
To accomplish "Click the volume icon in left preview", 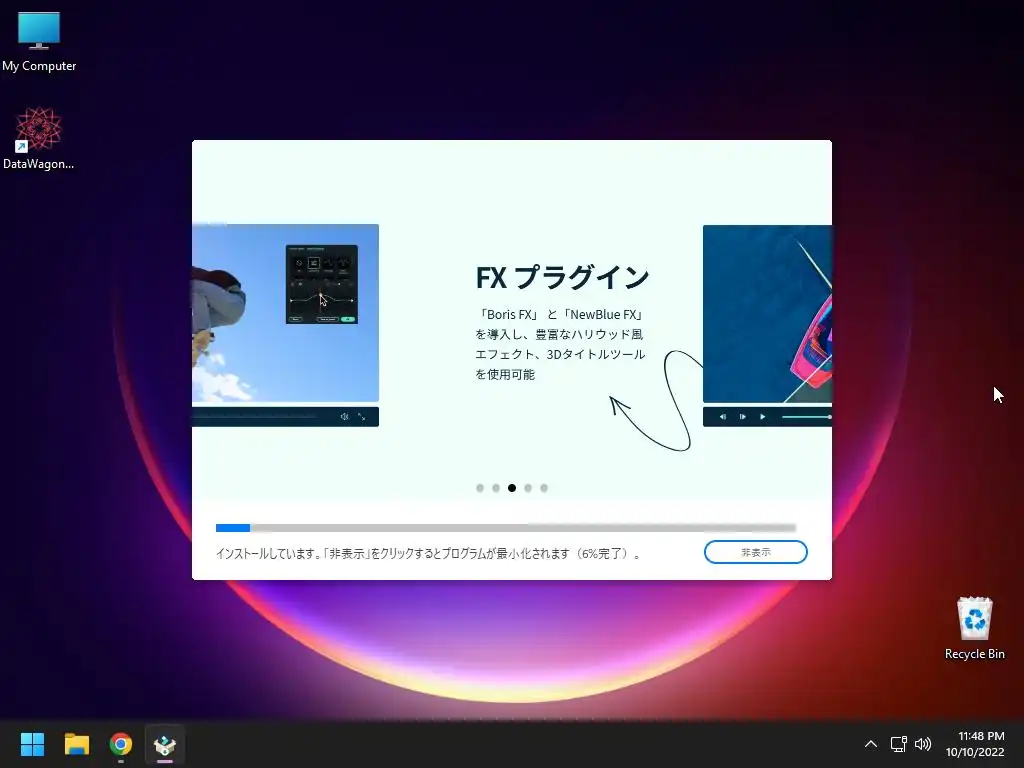I will pyautogui.click(x=344, y=416).
